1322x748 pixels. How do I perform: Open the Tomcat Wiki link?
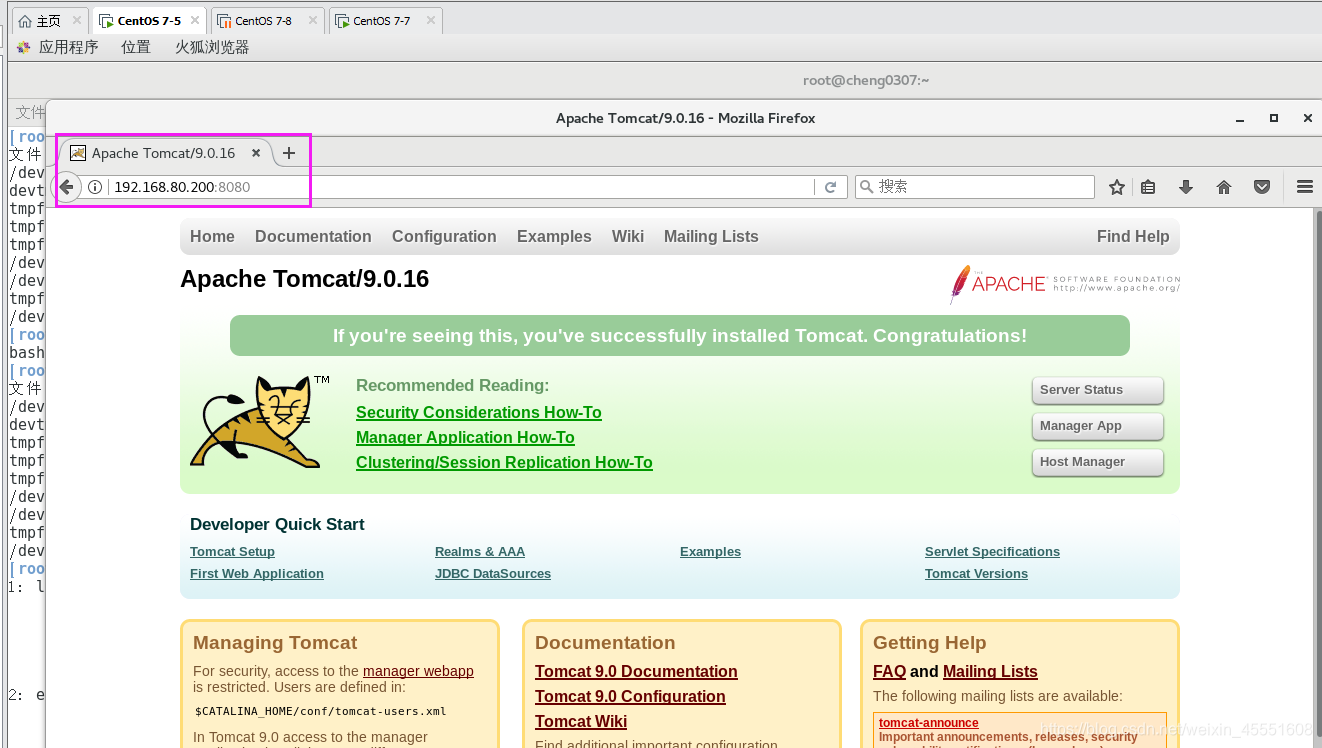[581, 722]
